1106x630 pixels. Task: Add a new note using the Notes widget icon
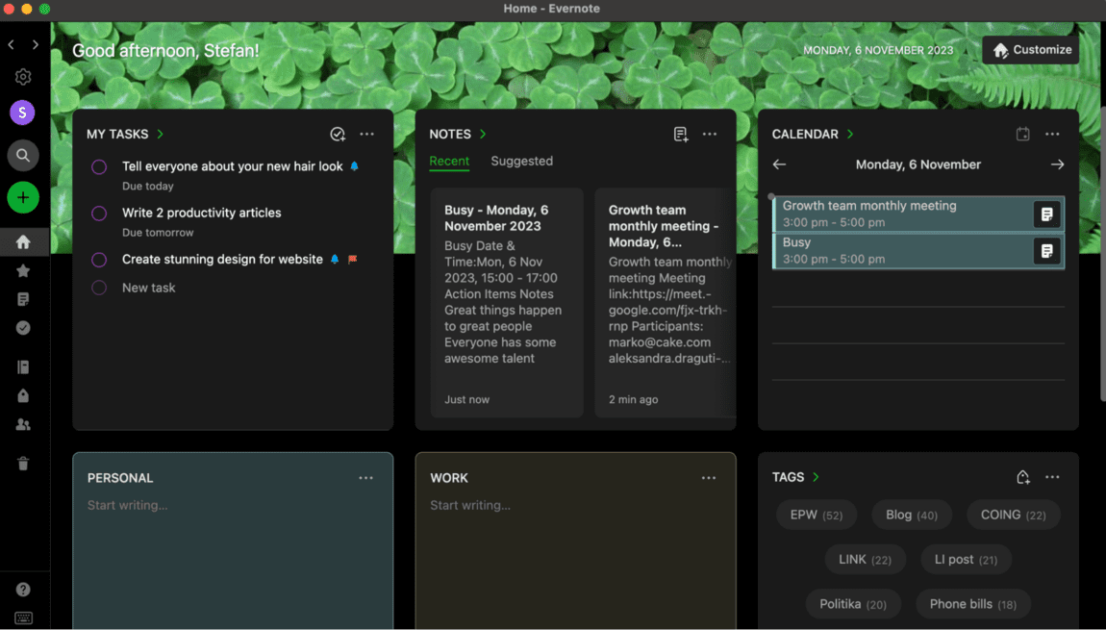679,133
